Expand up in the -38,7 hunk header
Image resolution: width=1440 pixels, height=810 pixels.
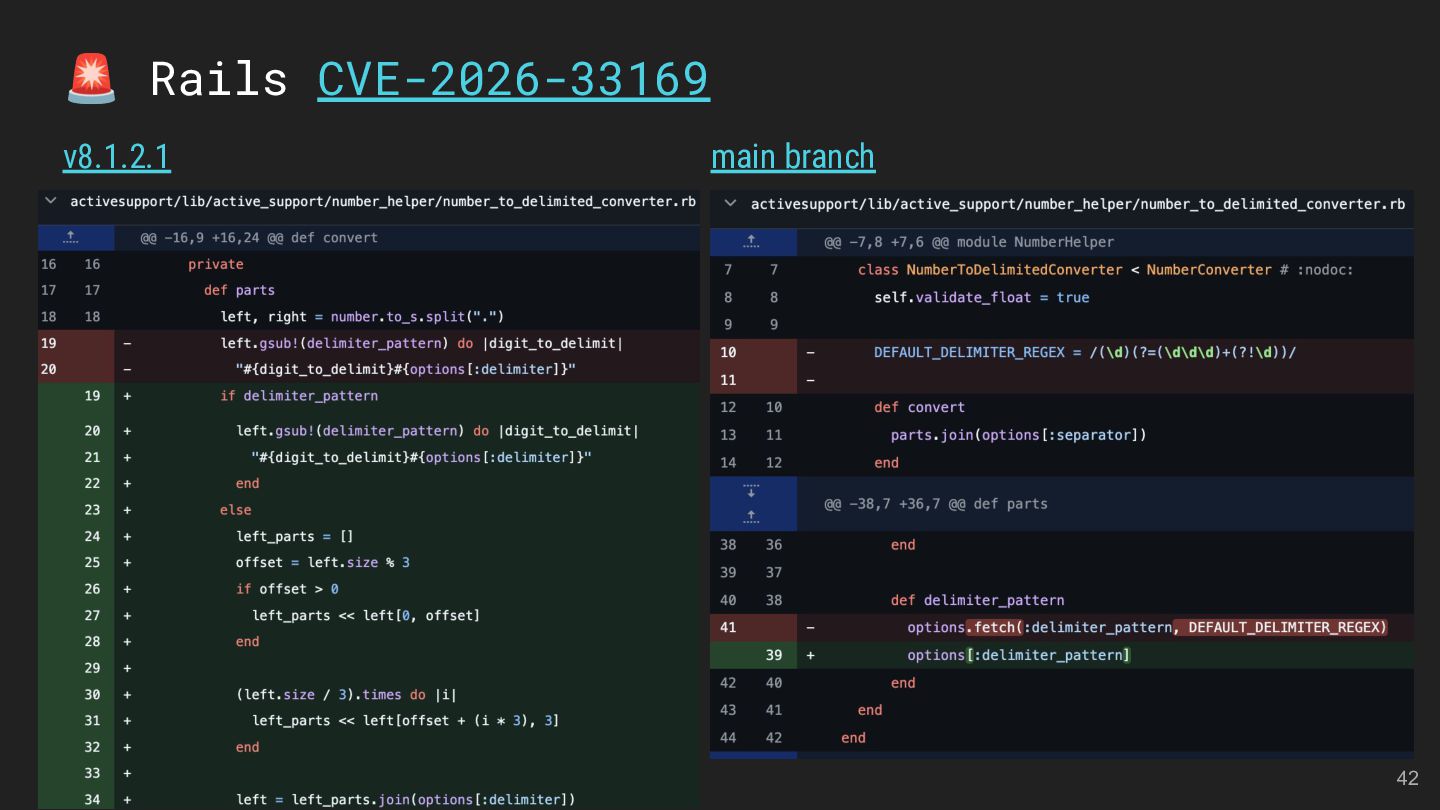click(x=752, y=516)
